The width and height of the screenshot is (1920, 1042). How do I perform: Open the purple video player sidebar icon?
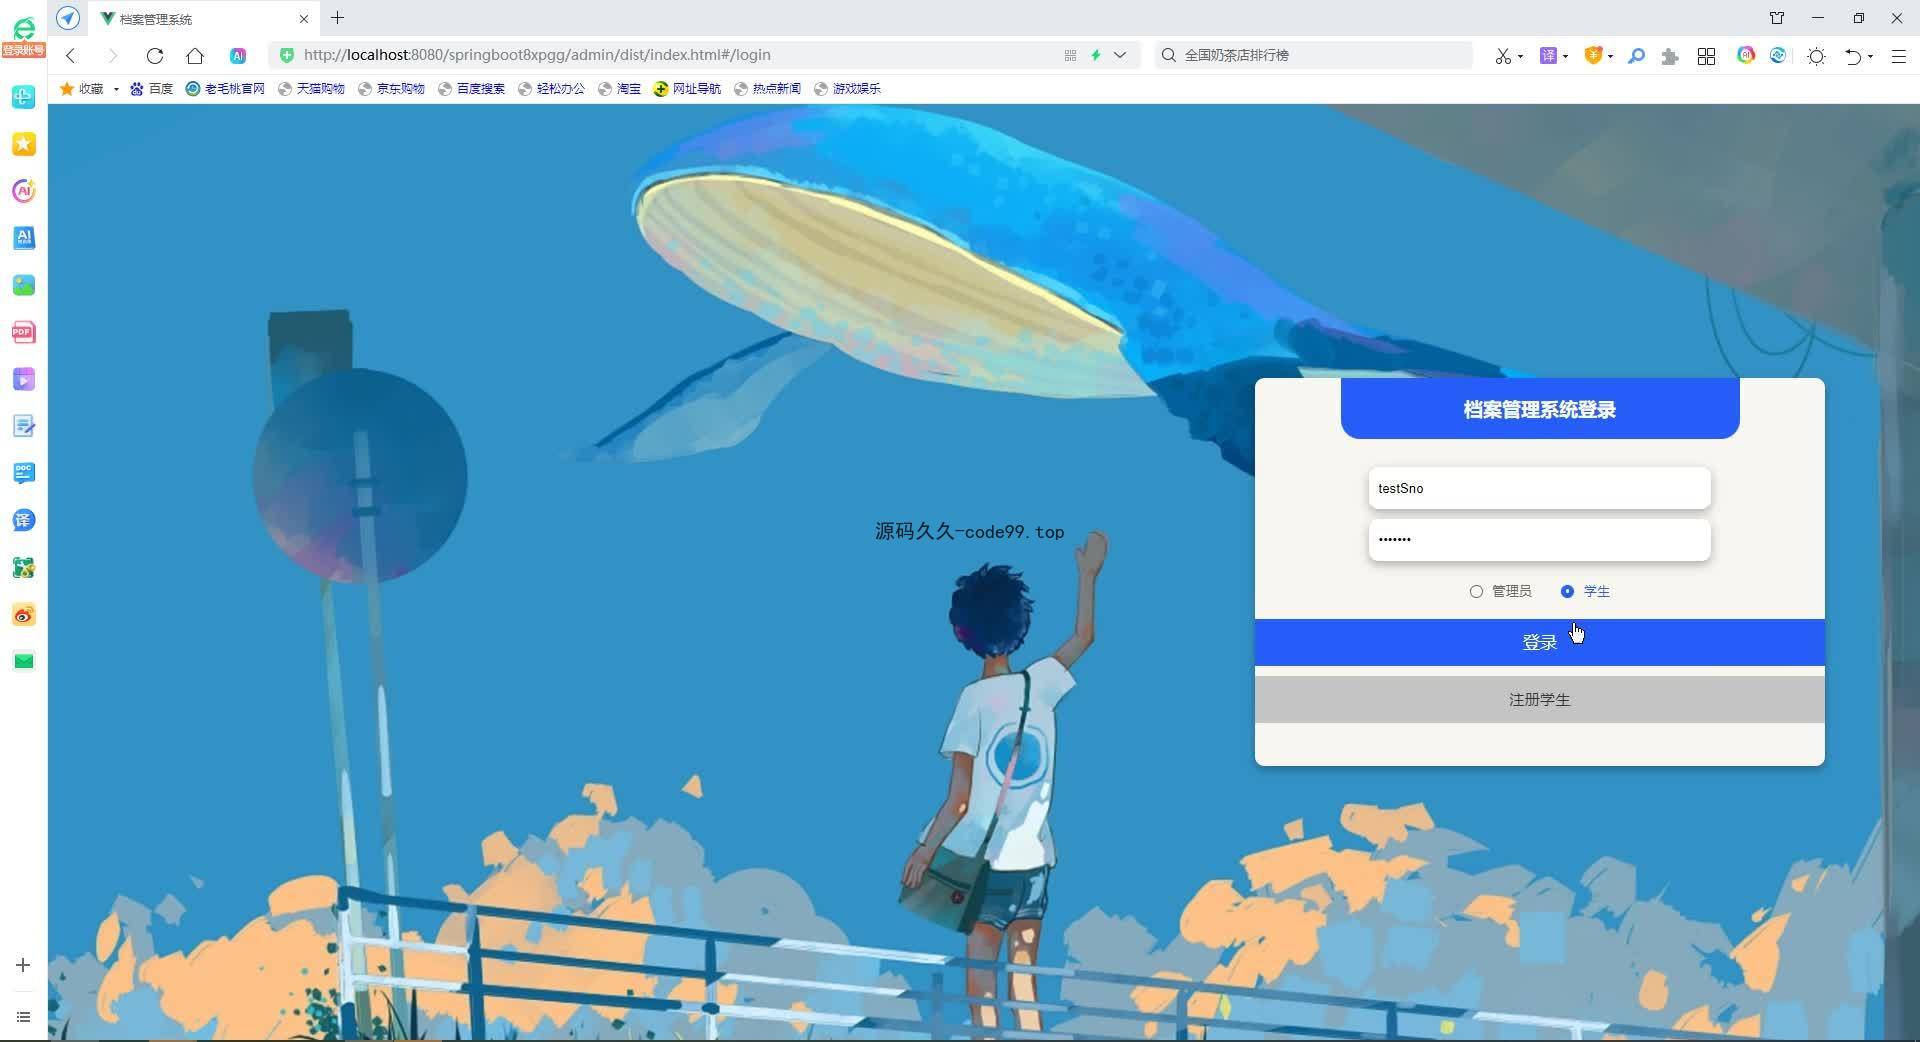coord(24,379)
